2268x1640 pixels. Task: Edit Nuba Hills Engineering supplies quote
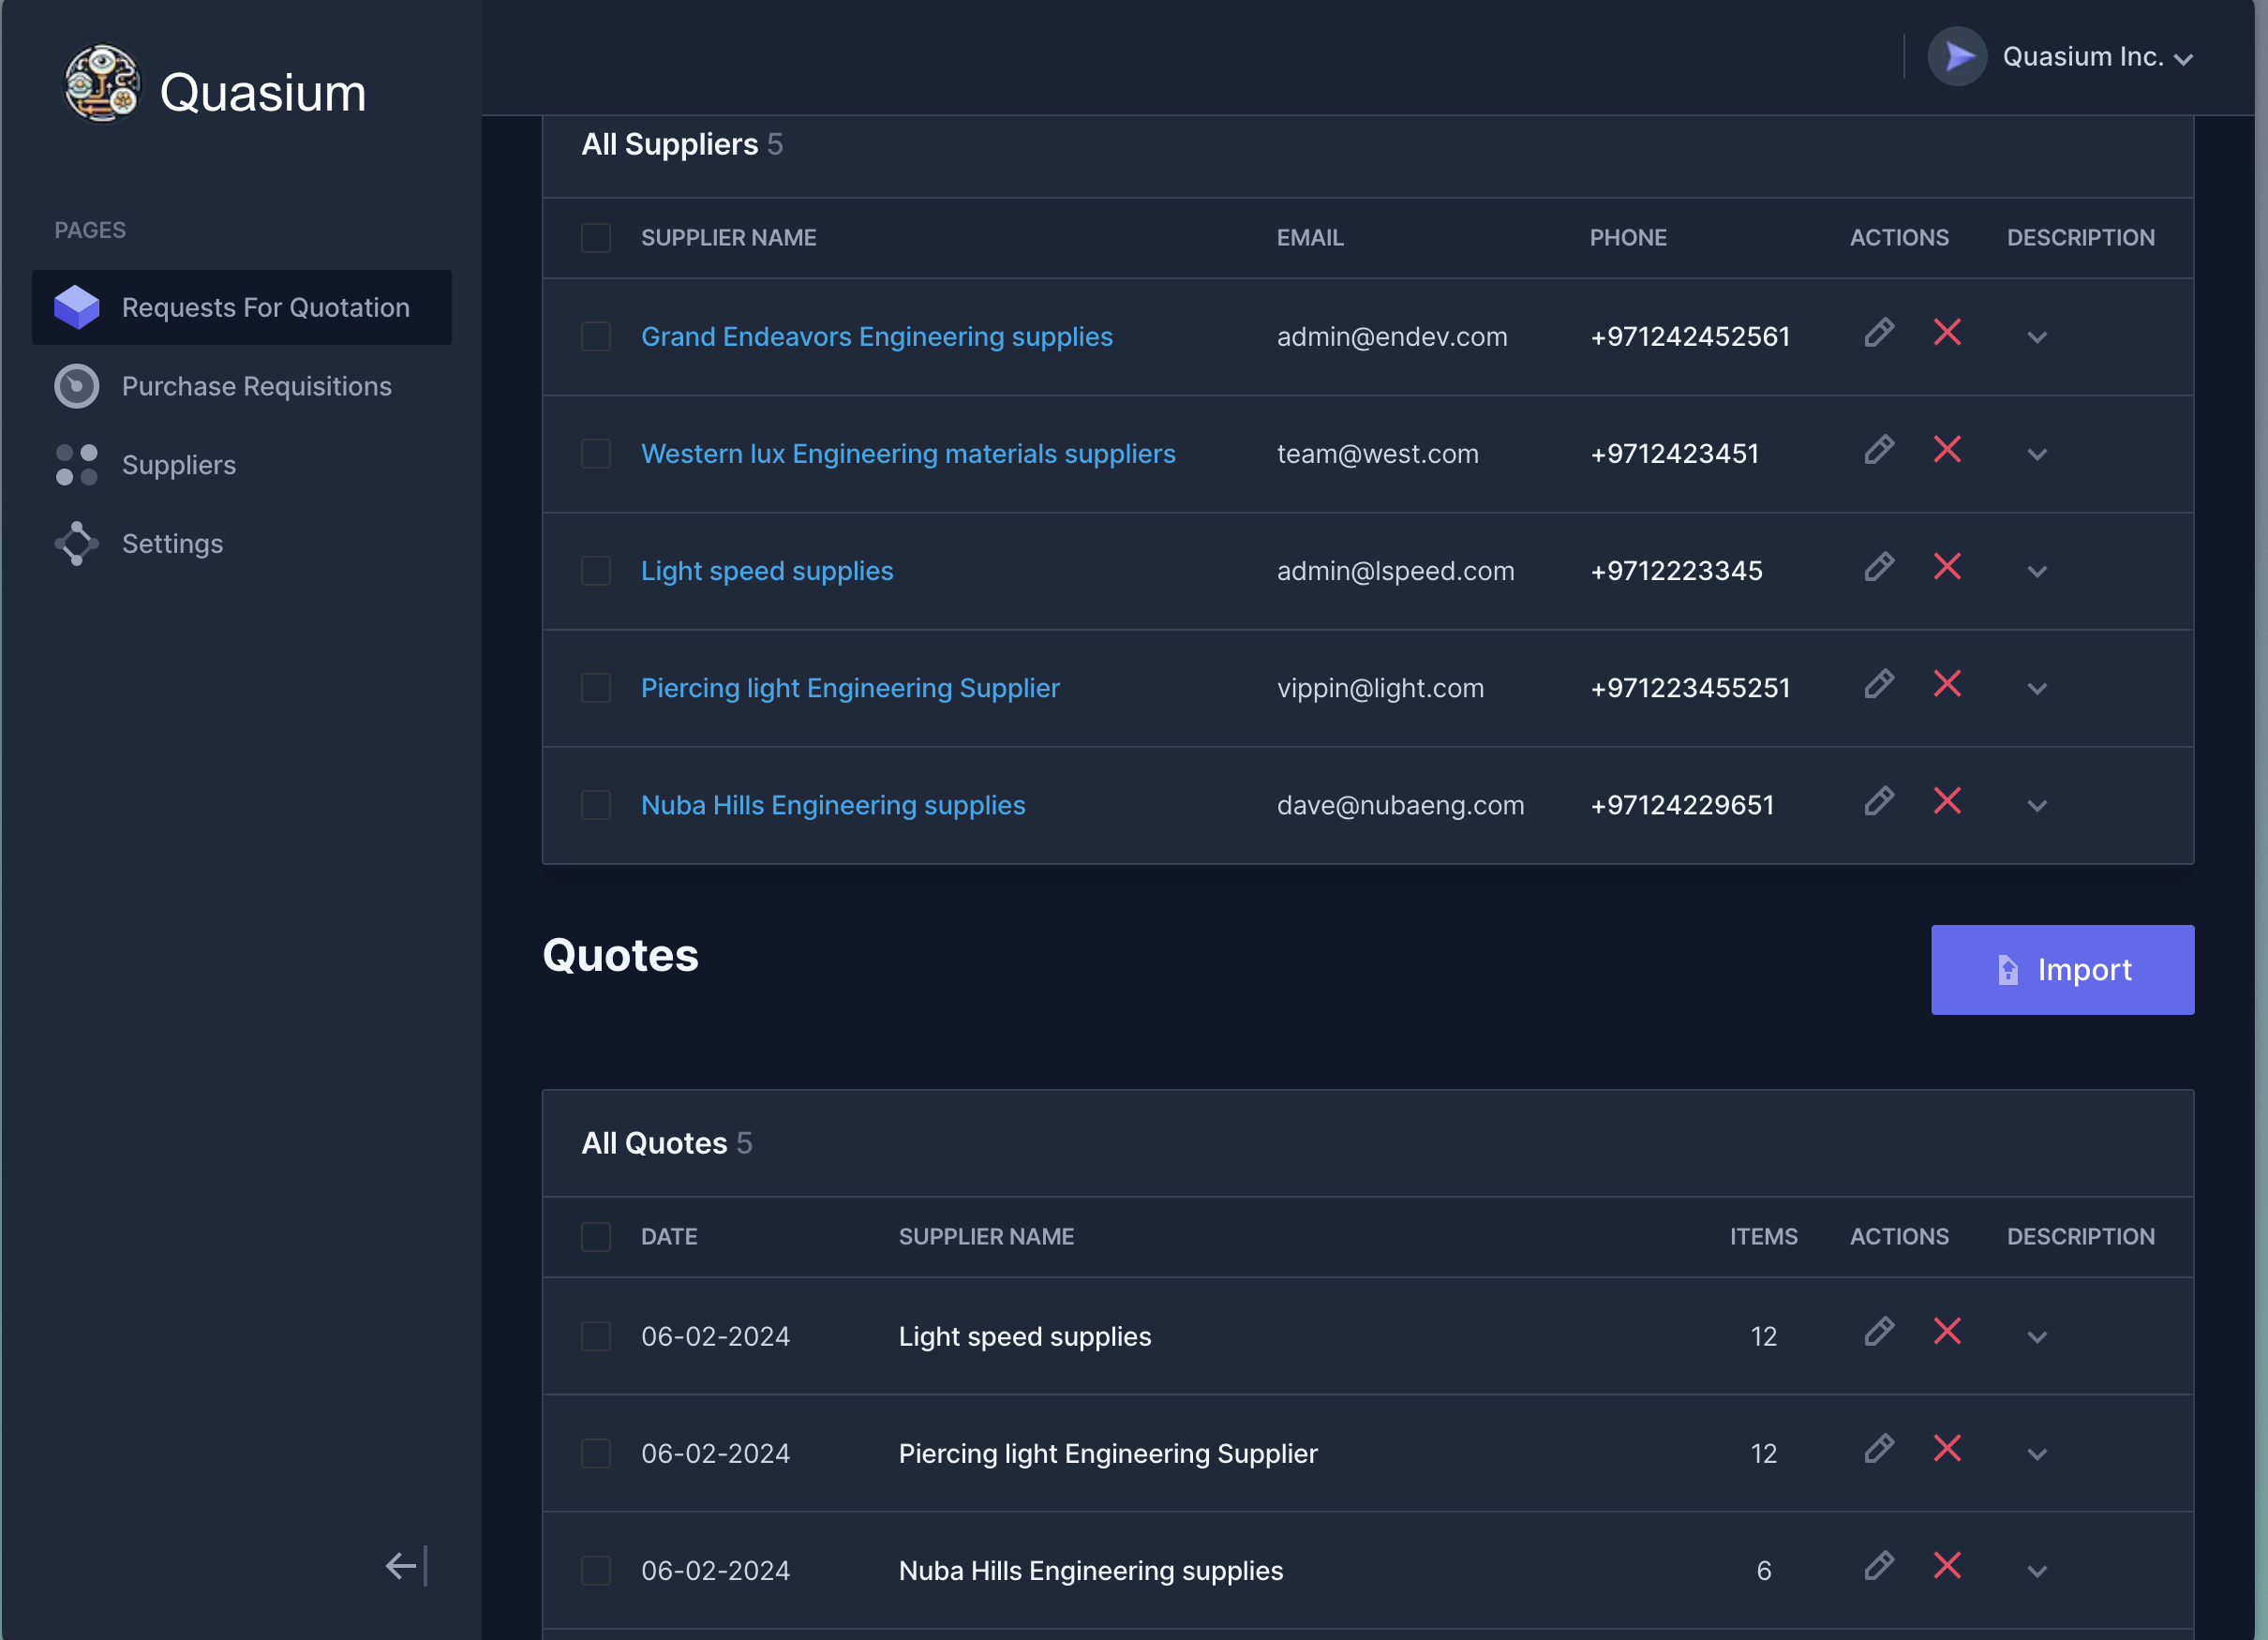[1879, 1566]
